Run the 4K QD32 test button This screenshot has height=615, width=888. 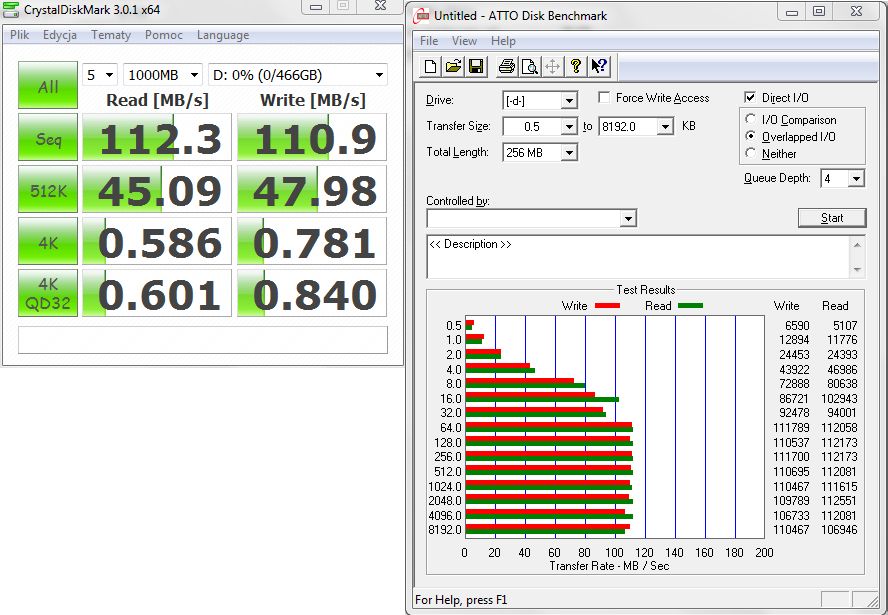point(48,293)
